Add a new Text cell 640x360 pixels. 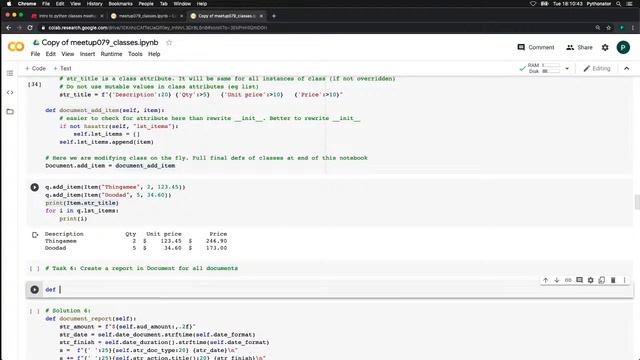point(62,69)
